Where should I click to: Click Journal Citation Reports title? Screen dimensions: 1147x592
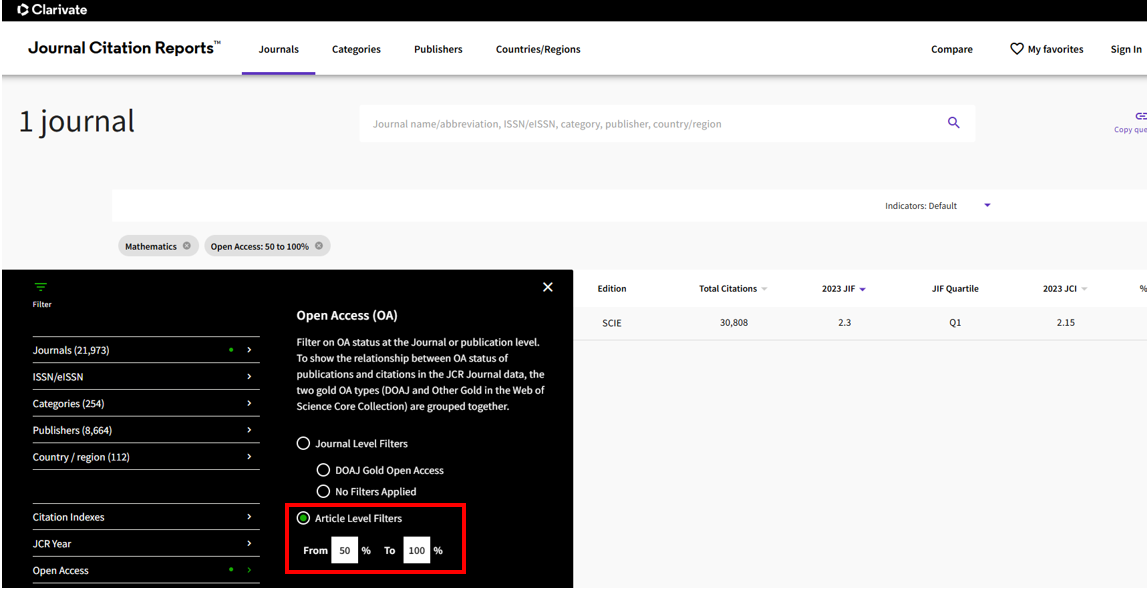124,48
